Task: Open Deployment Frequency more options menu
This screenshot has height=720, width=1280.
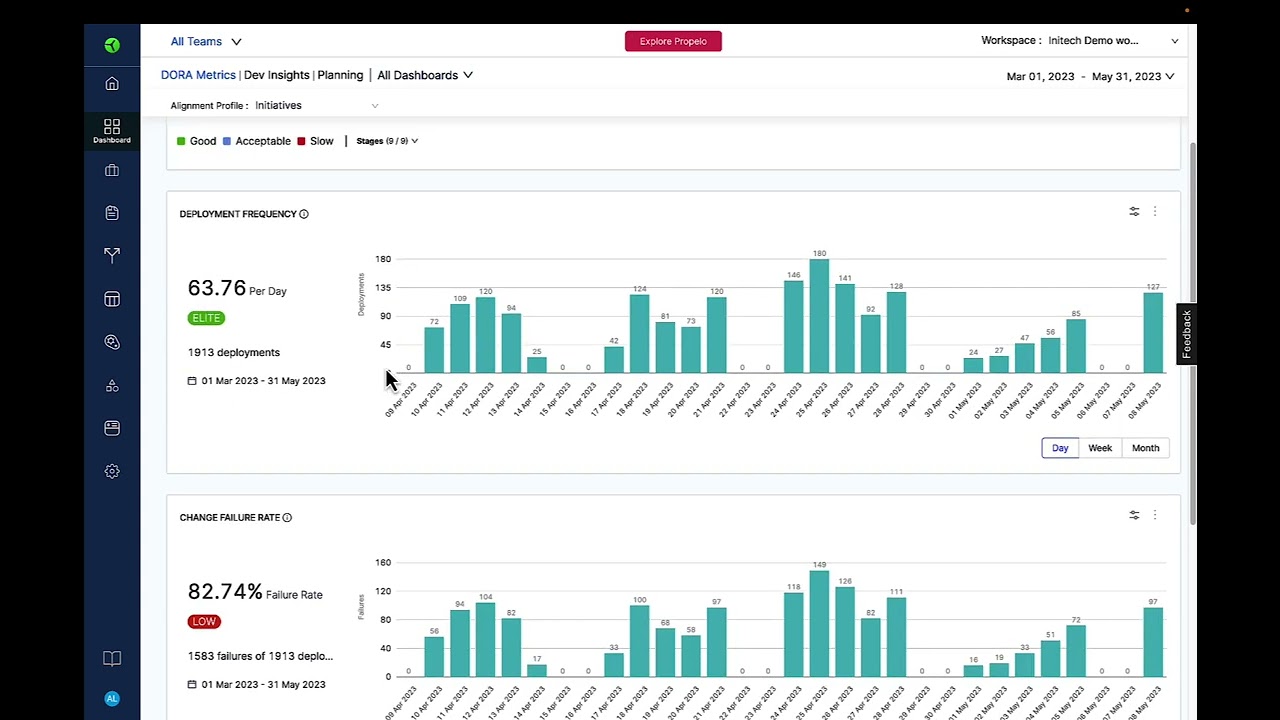Action: (x=1155, y=212)
